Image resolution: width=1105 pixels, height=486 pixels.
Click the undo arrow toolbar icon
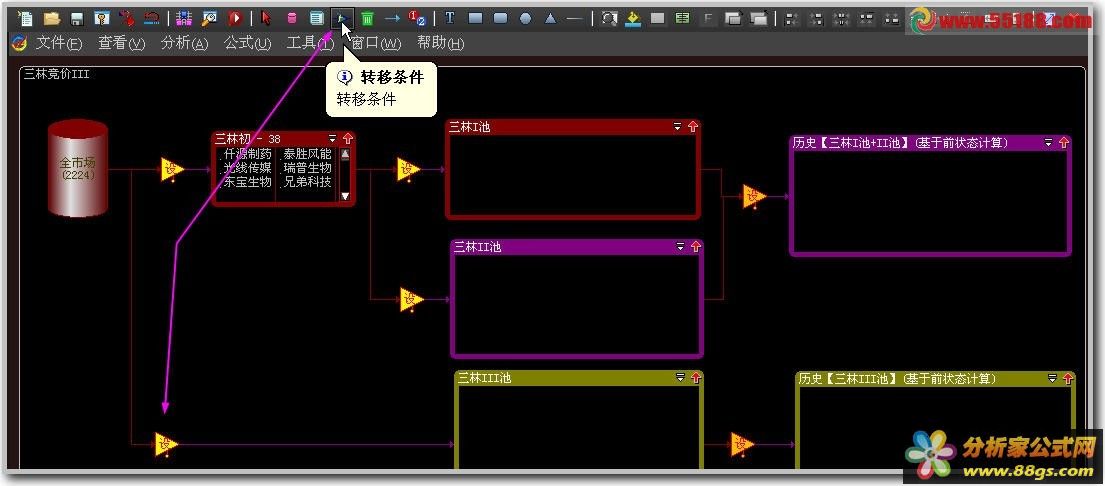pyautogui.click(x=151, y=18)
